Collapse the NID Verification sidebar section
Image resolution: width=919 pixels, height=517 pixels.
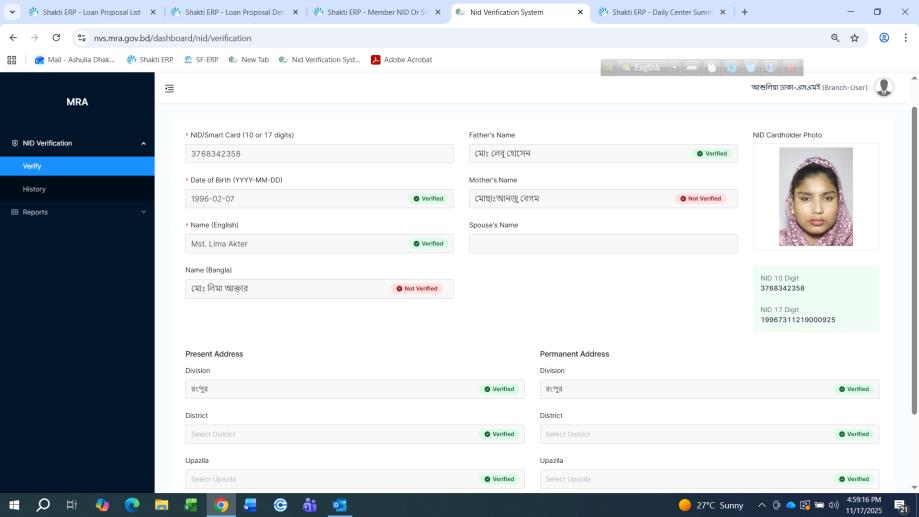click(x=143, y=143)
